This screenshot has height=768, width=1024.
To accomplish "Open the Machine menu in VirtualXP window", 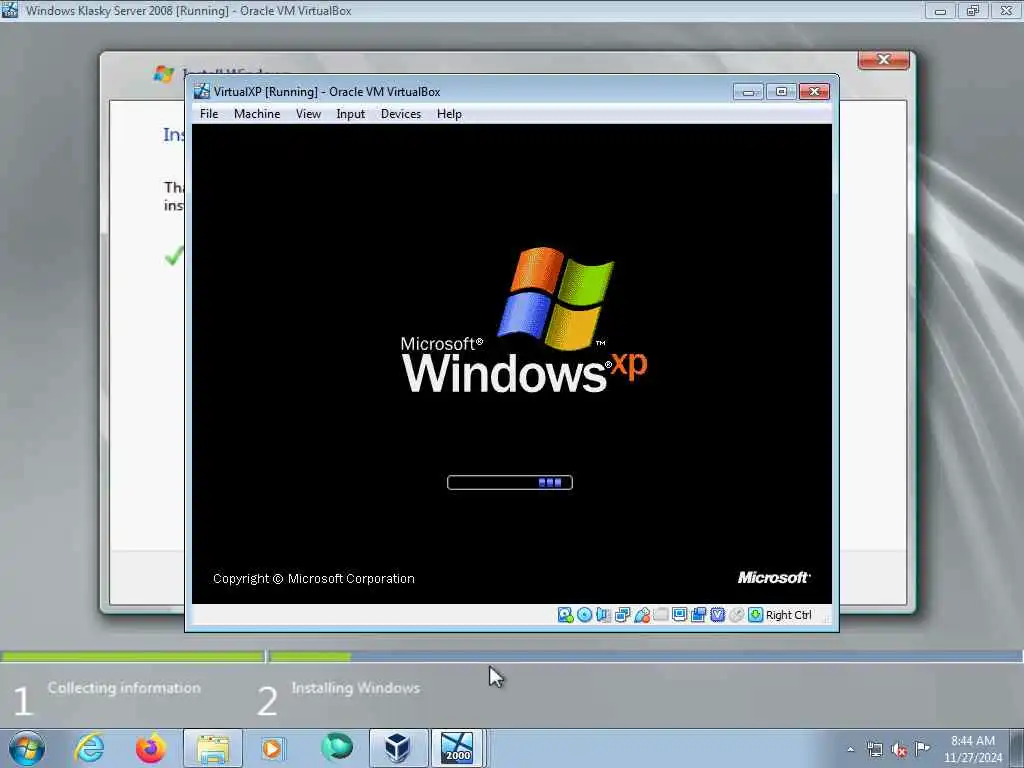I will (257, 114).
